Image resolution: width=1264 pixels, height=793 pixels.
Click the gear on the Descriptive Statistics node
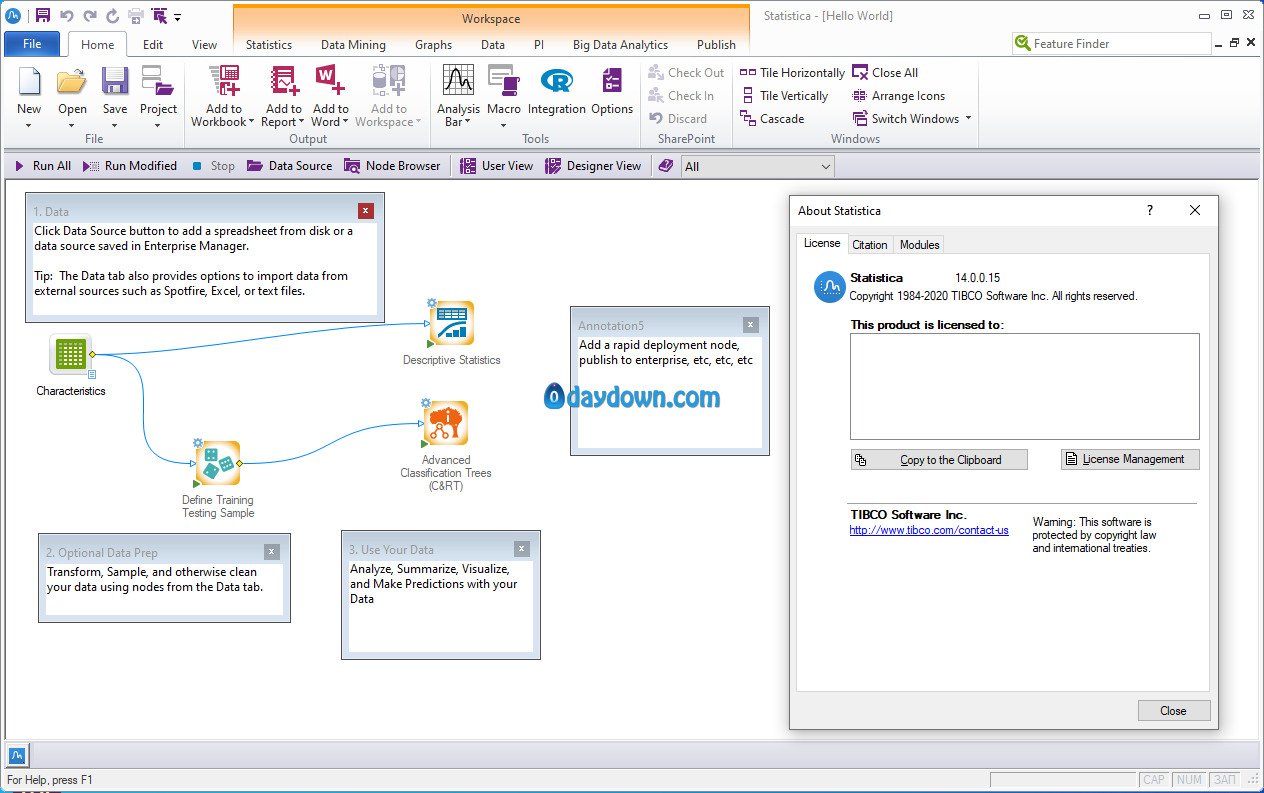pyautogui.click(x=431, y=303)
